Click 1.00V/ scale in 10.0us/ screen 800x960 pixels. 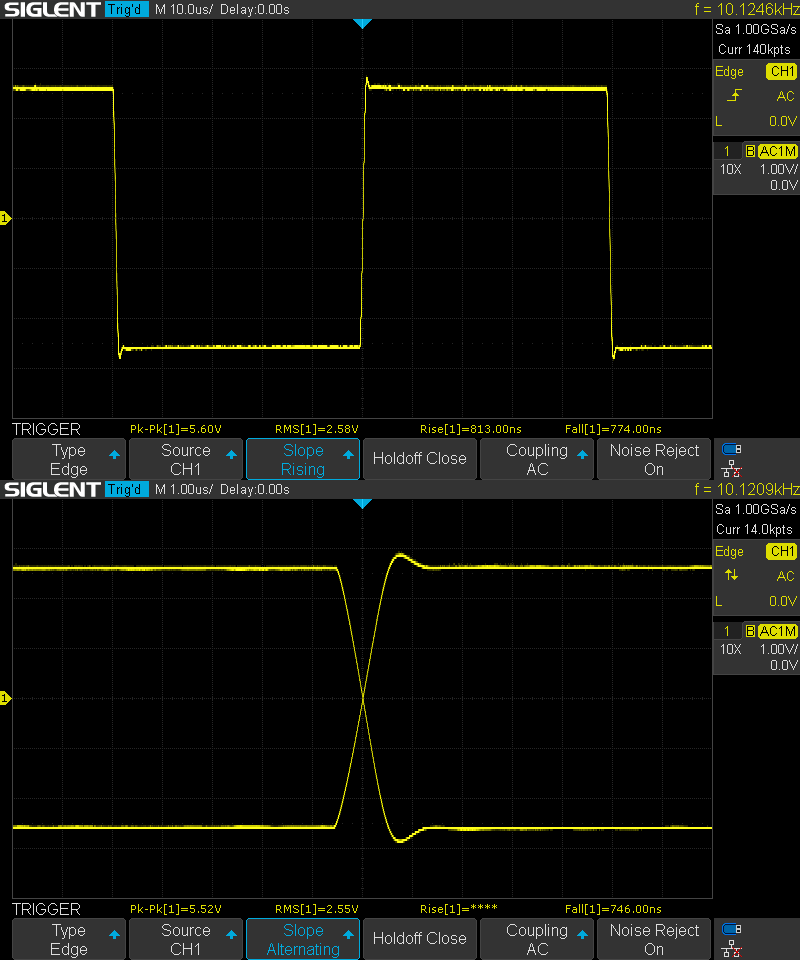pyautogui.click(x=779, y=169)
